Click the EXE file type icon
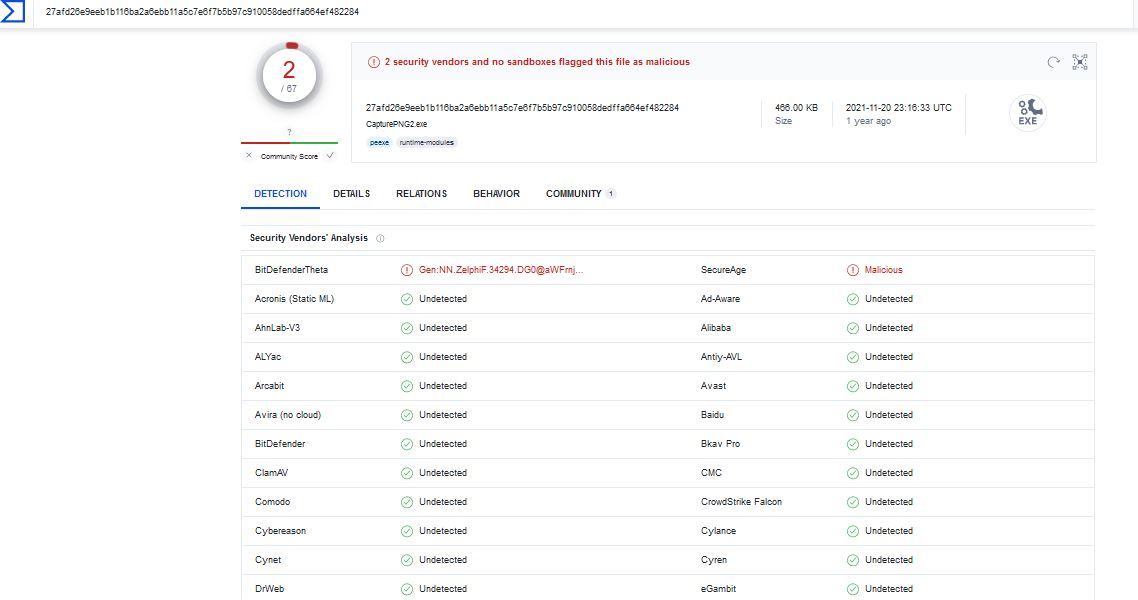The height and width of the screenshot is (600, 1138). click(1028, 113)
